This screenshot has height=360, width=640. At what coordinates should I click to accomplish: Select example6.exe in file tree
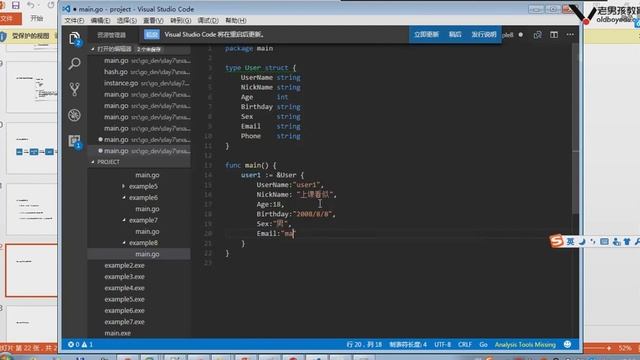point(139,311)
